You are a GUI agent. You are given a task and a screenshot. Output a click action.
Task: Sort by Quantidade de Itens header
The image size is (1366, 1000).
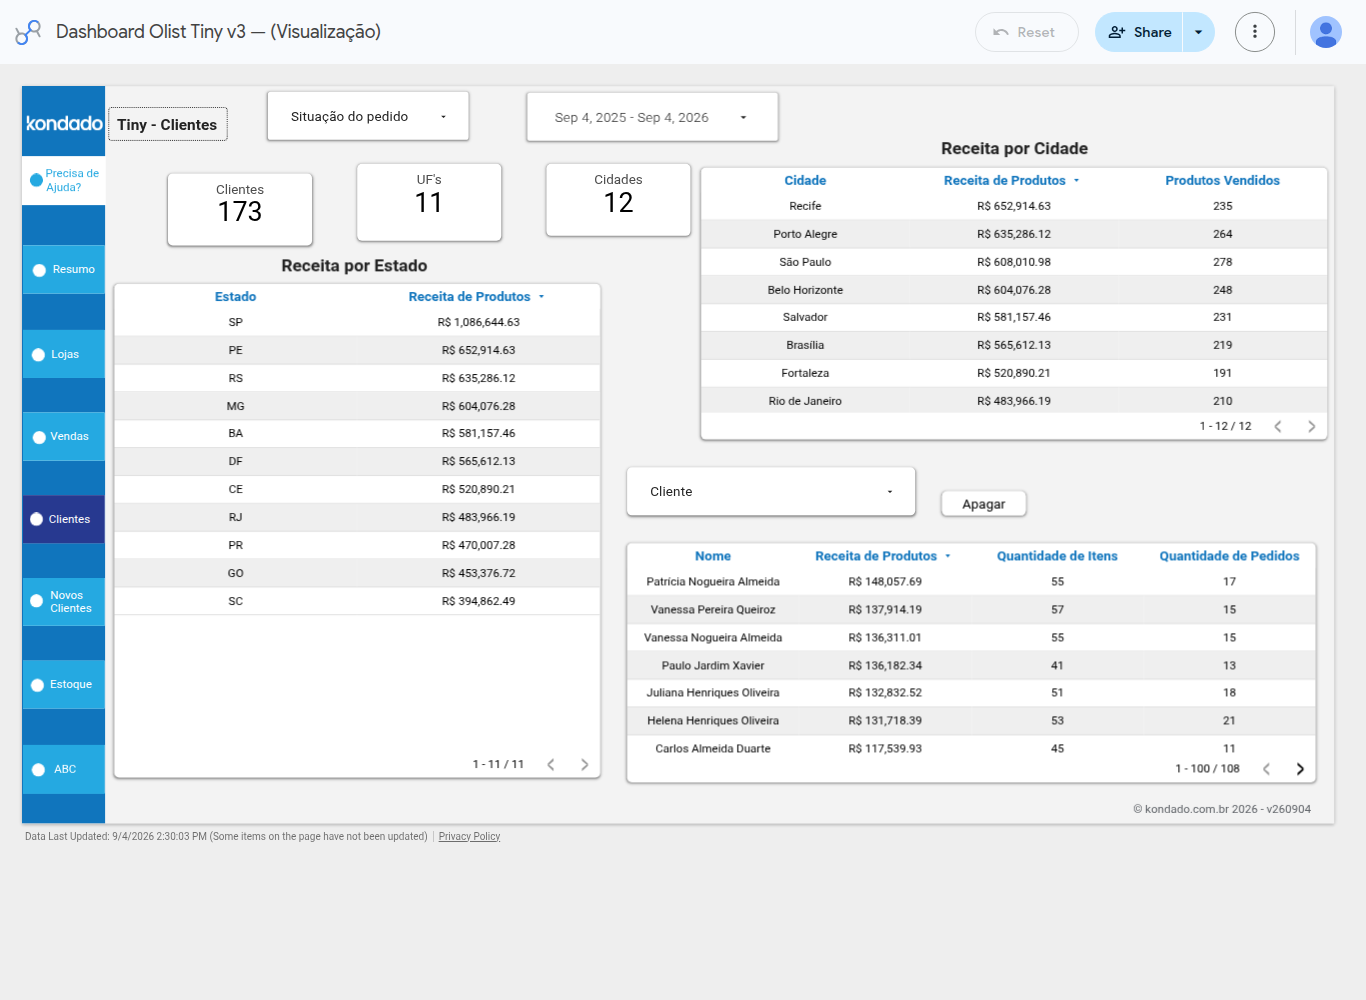coord(1057,556)
